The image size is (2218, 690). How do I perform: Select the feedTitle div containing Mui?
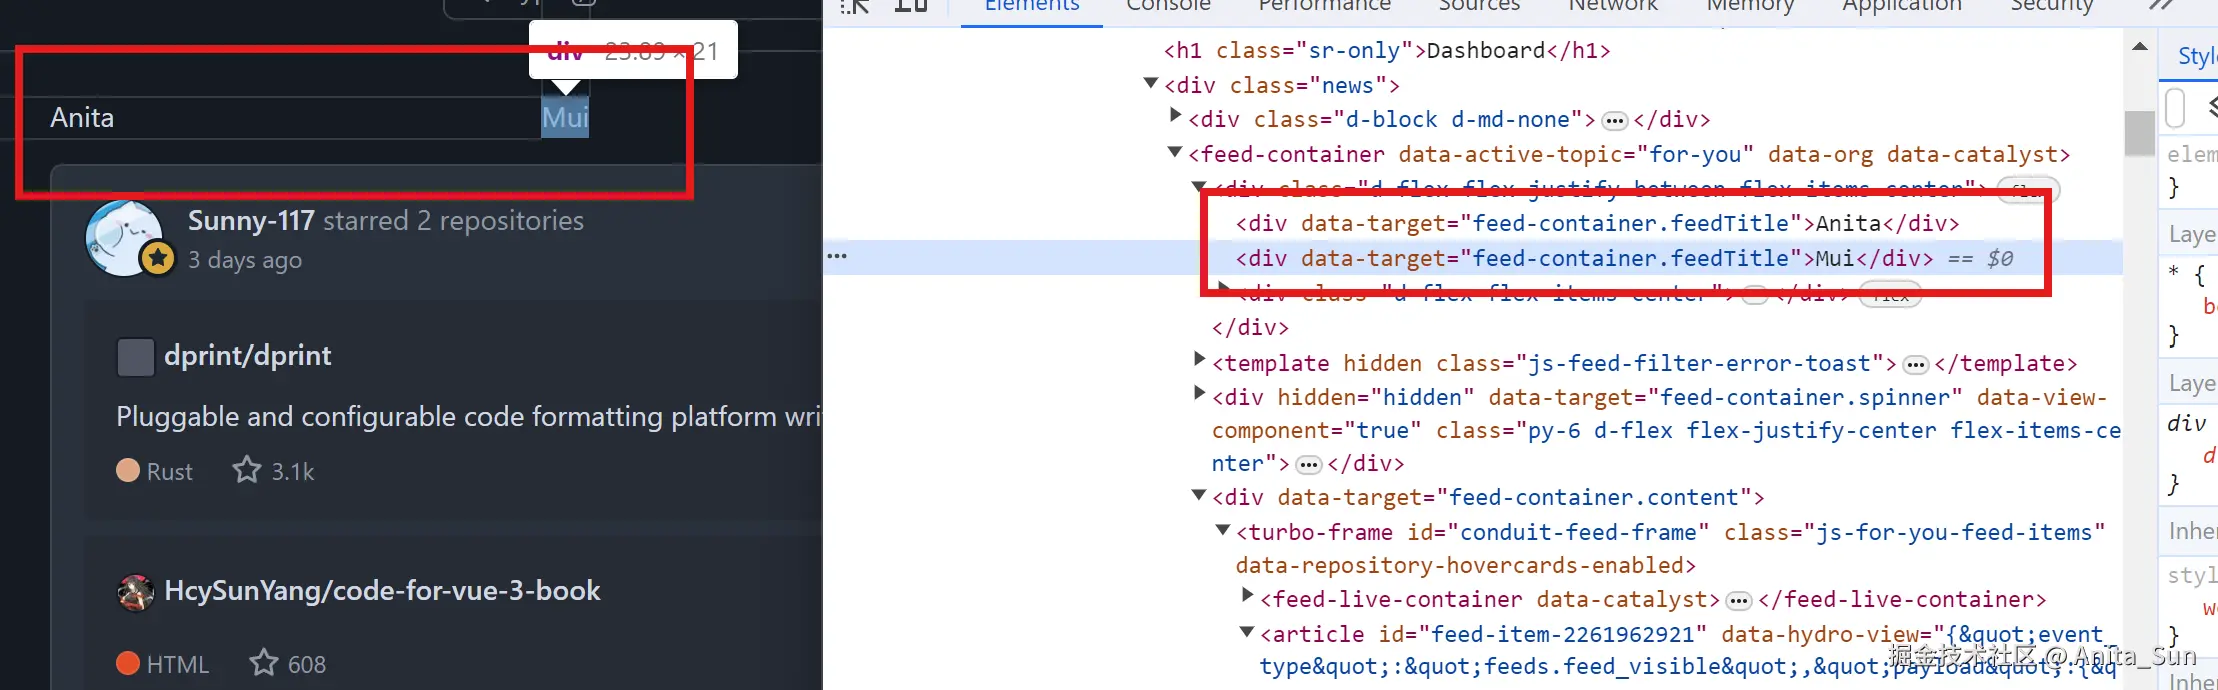click(x=1584, y=258)
